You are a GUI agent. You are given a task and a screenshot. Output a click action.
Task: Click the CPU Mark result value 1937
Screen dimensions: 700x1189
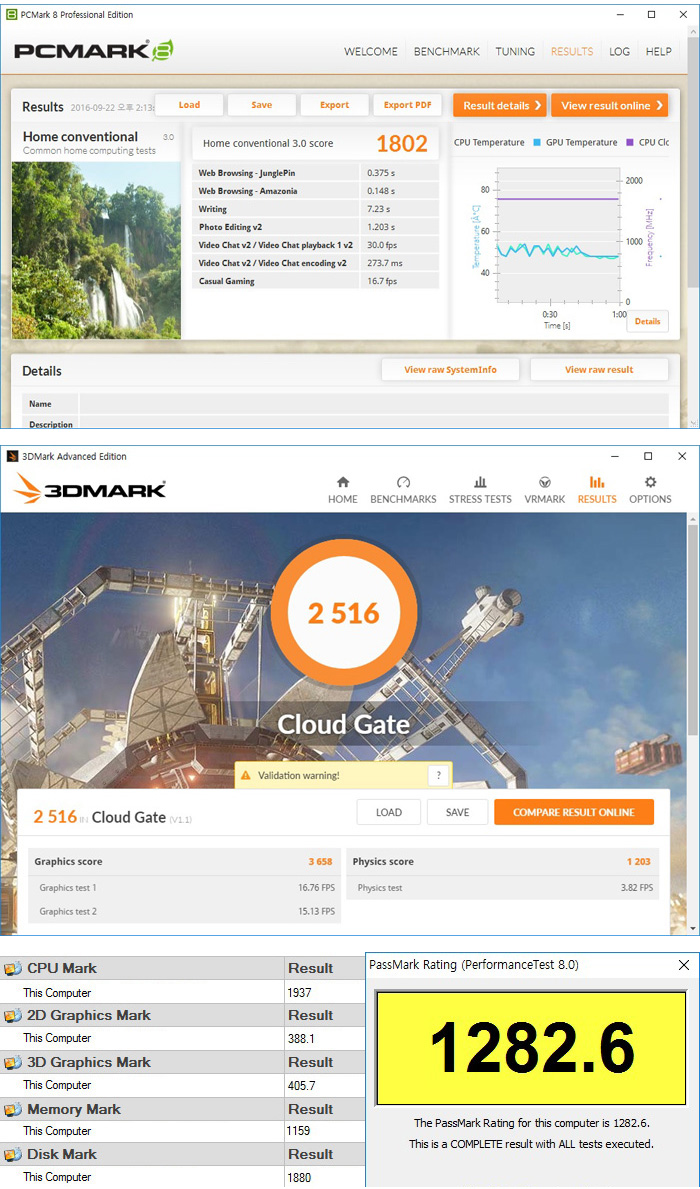coord(300,993)
